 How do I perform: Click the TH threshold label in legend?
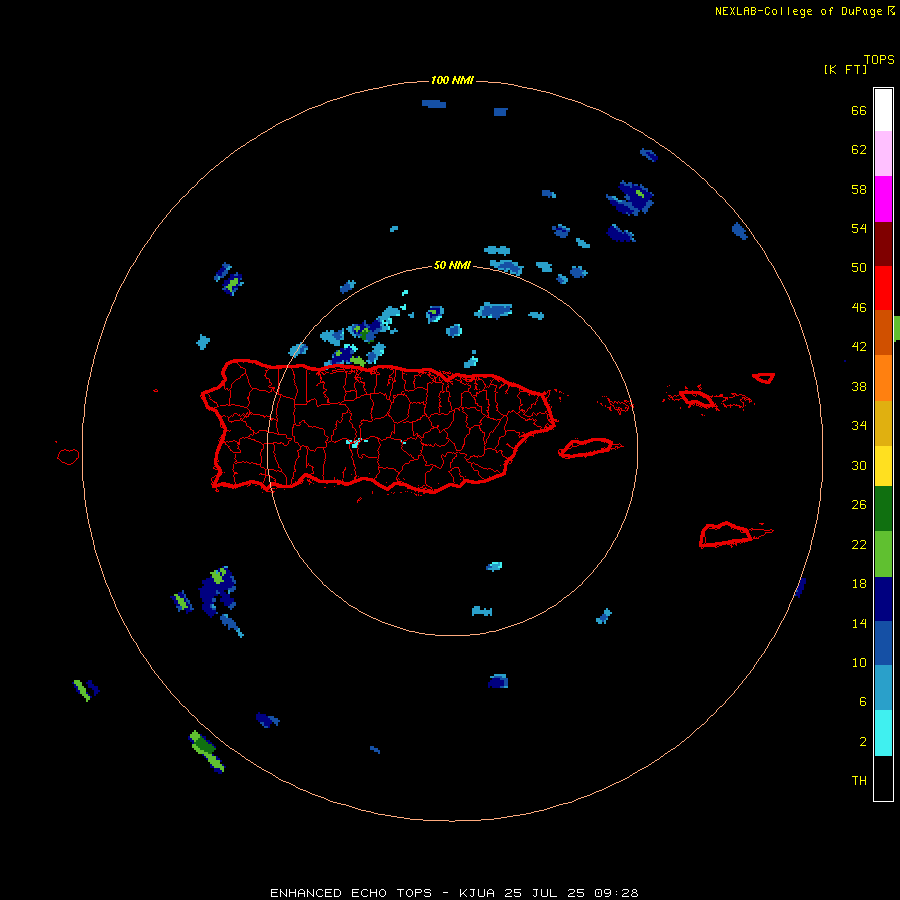coord(859,781)
